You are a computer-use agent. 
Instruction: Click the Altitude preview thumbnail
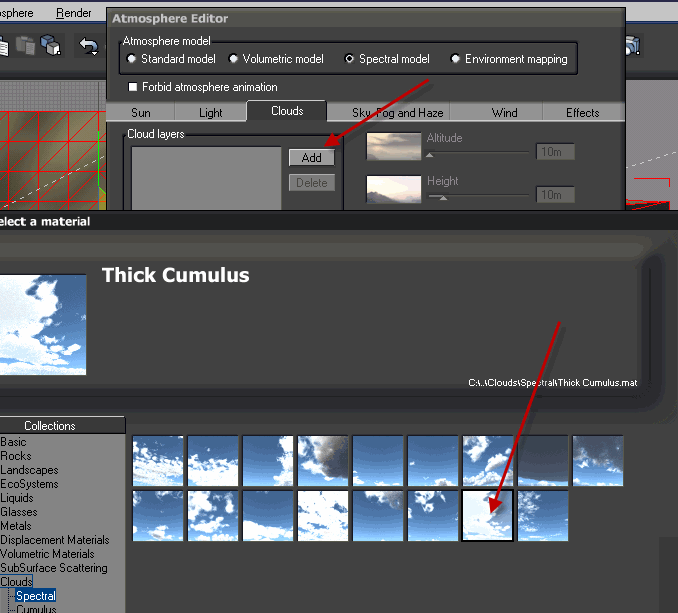[393, 146]
